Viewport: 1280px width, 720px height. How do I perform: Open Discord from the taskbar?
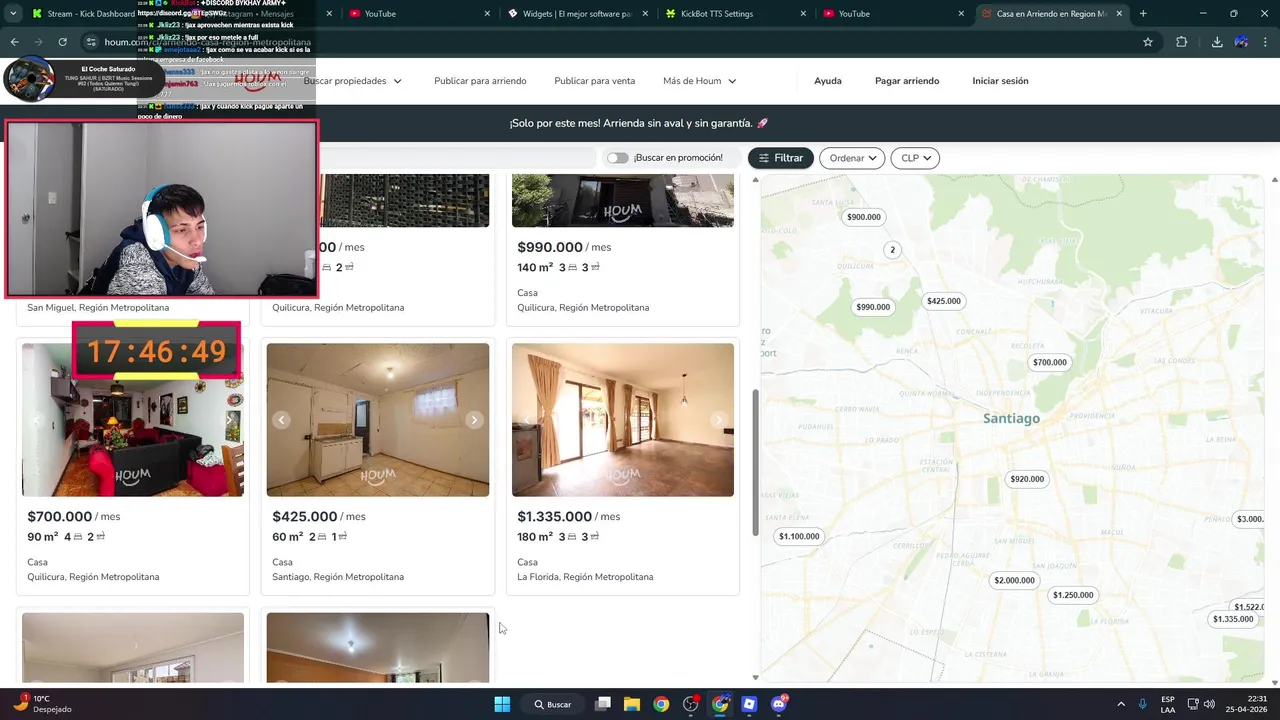(779, 704)
